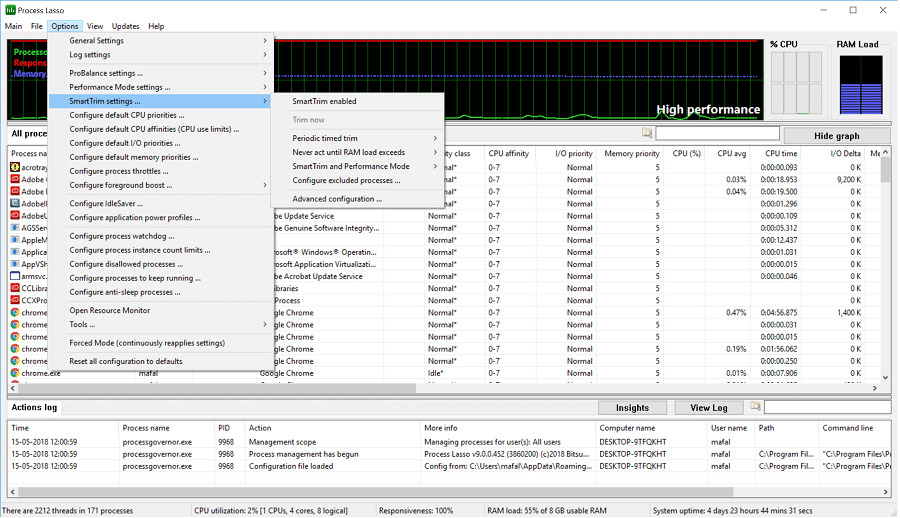This screenshot has width=900, height=518.
Task: Click the View Log button
Action: (x=708, y=407)
